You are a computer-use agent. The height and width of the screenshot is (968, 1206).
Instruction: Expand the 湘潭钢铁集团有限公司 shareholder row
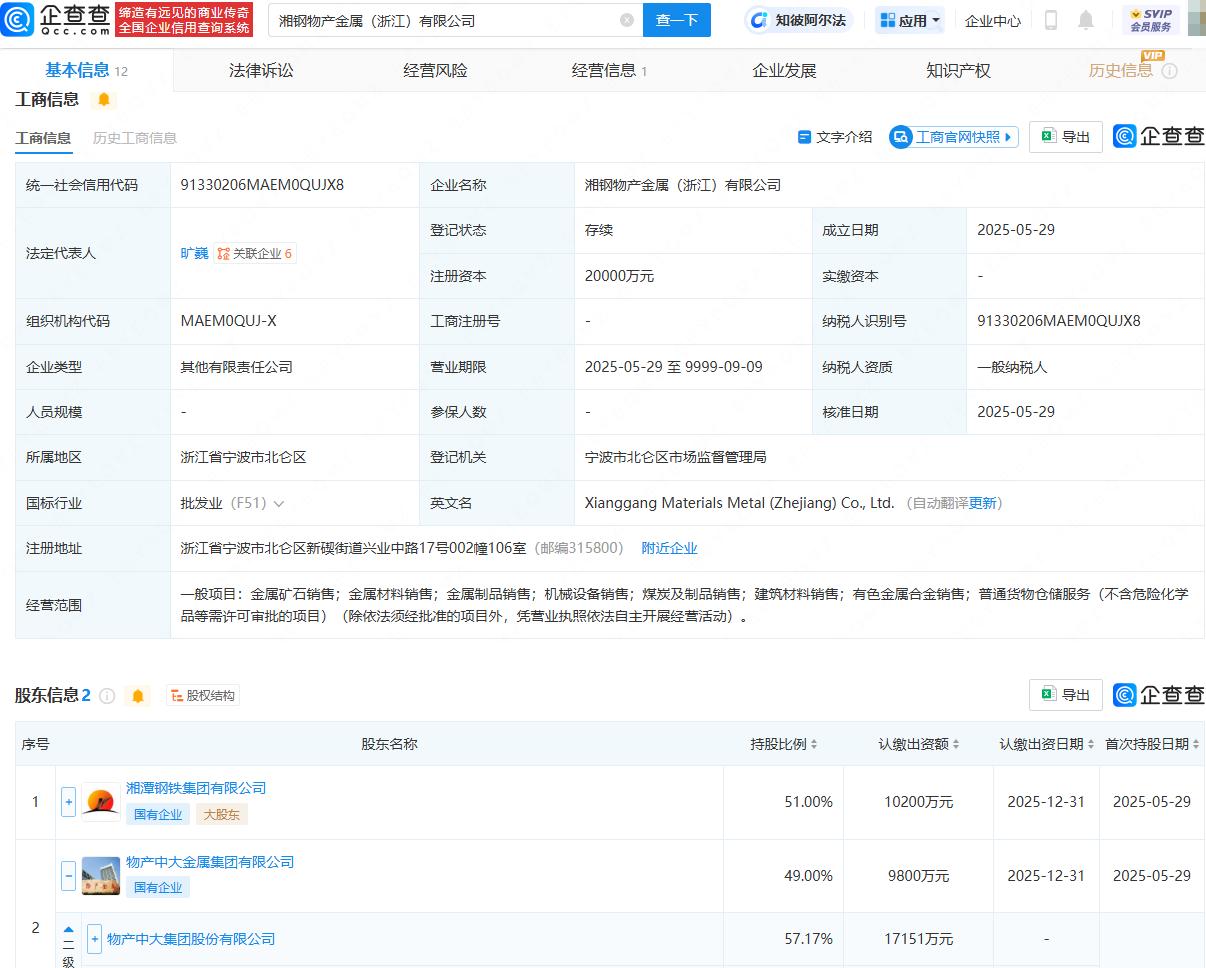[x=68, y=802]
